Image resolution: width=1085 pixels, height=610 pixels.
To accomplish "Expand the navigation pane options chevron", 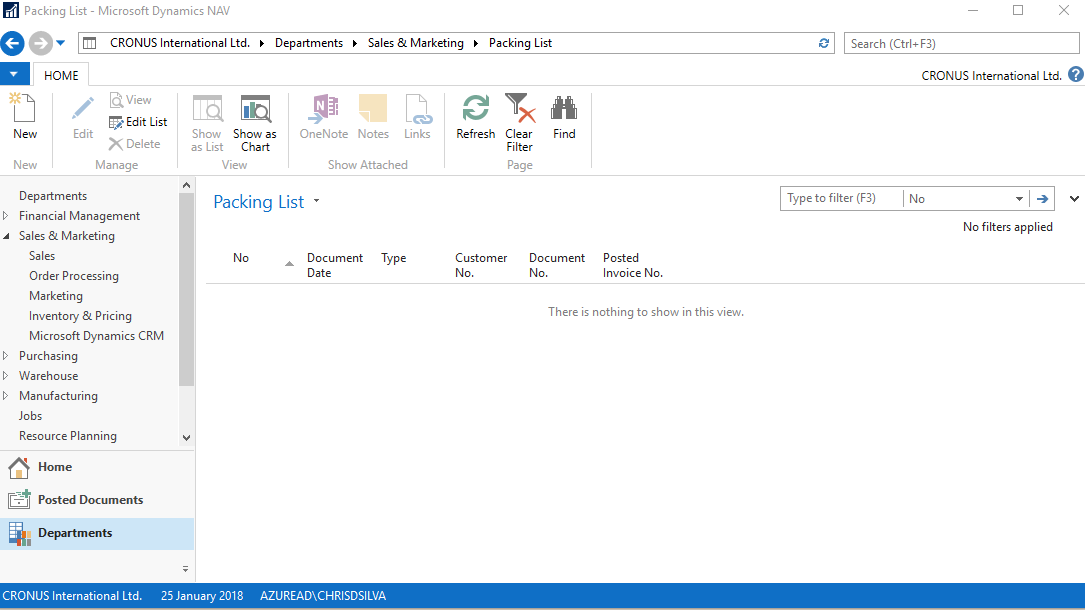I will [x=185, y=569].
